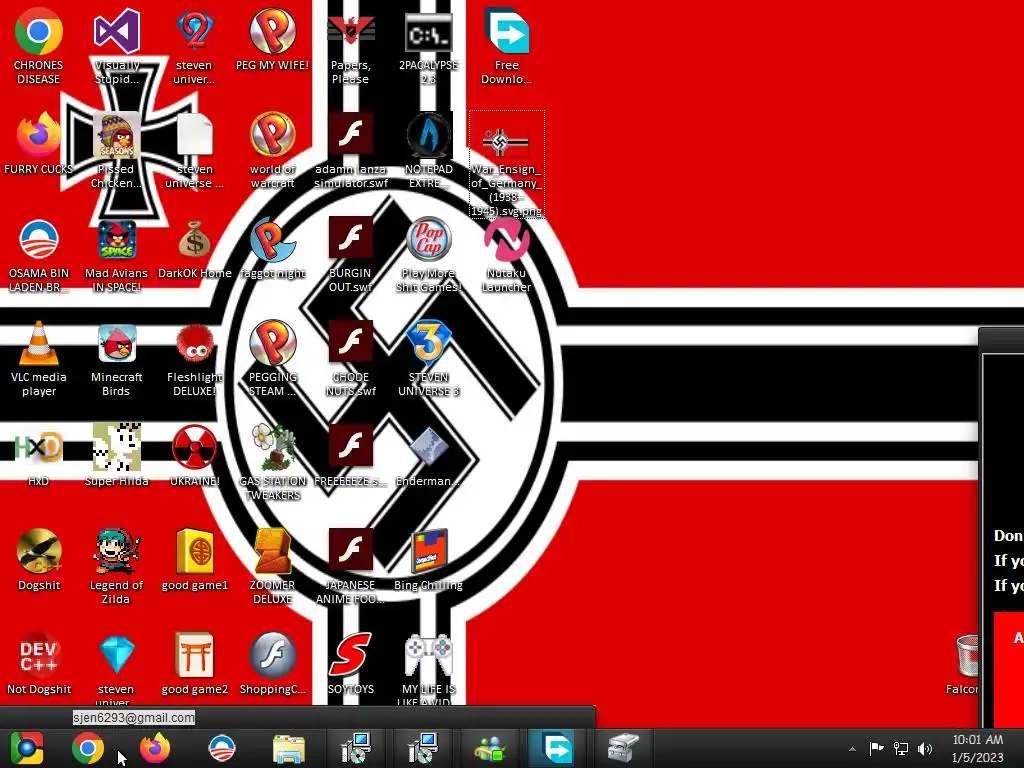Launch the SOYTOYS desktop icon
This screenshot has width=1024, height=768.
pyautogui.click(x=351, y=664)
